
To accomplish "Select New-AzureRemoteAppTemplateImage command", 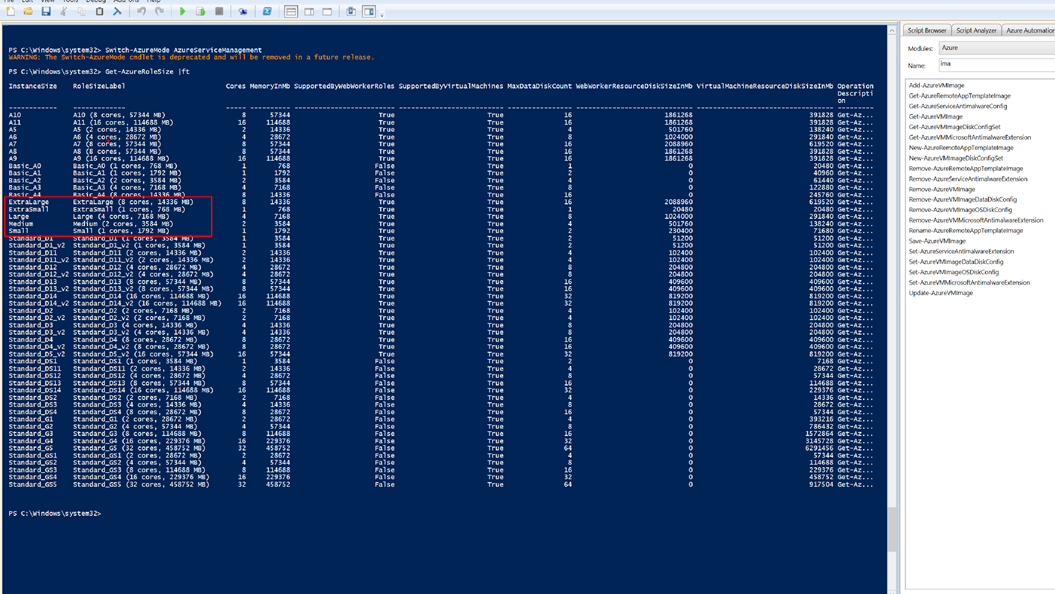I will 961,148.
